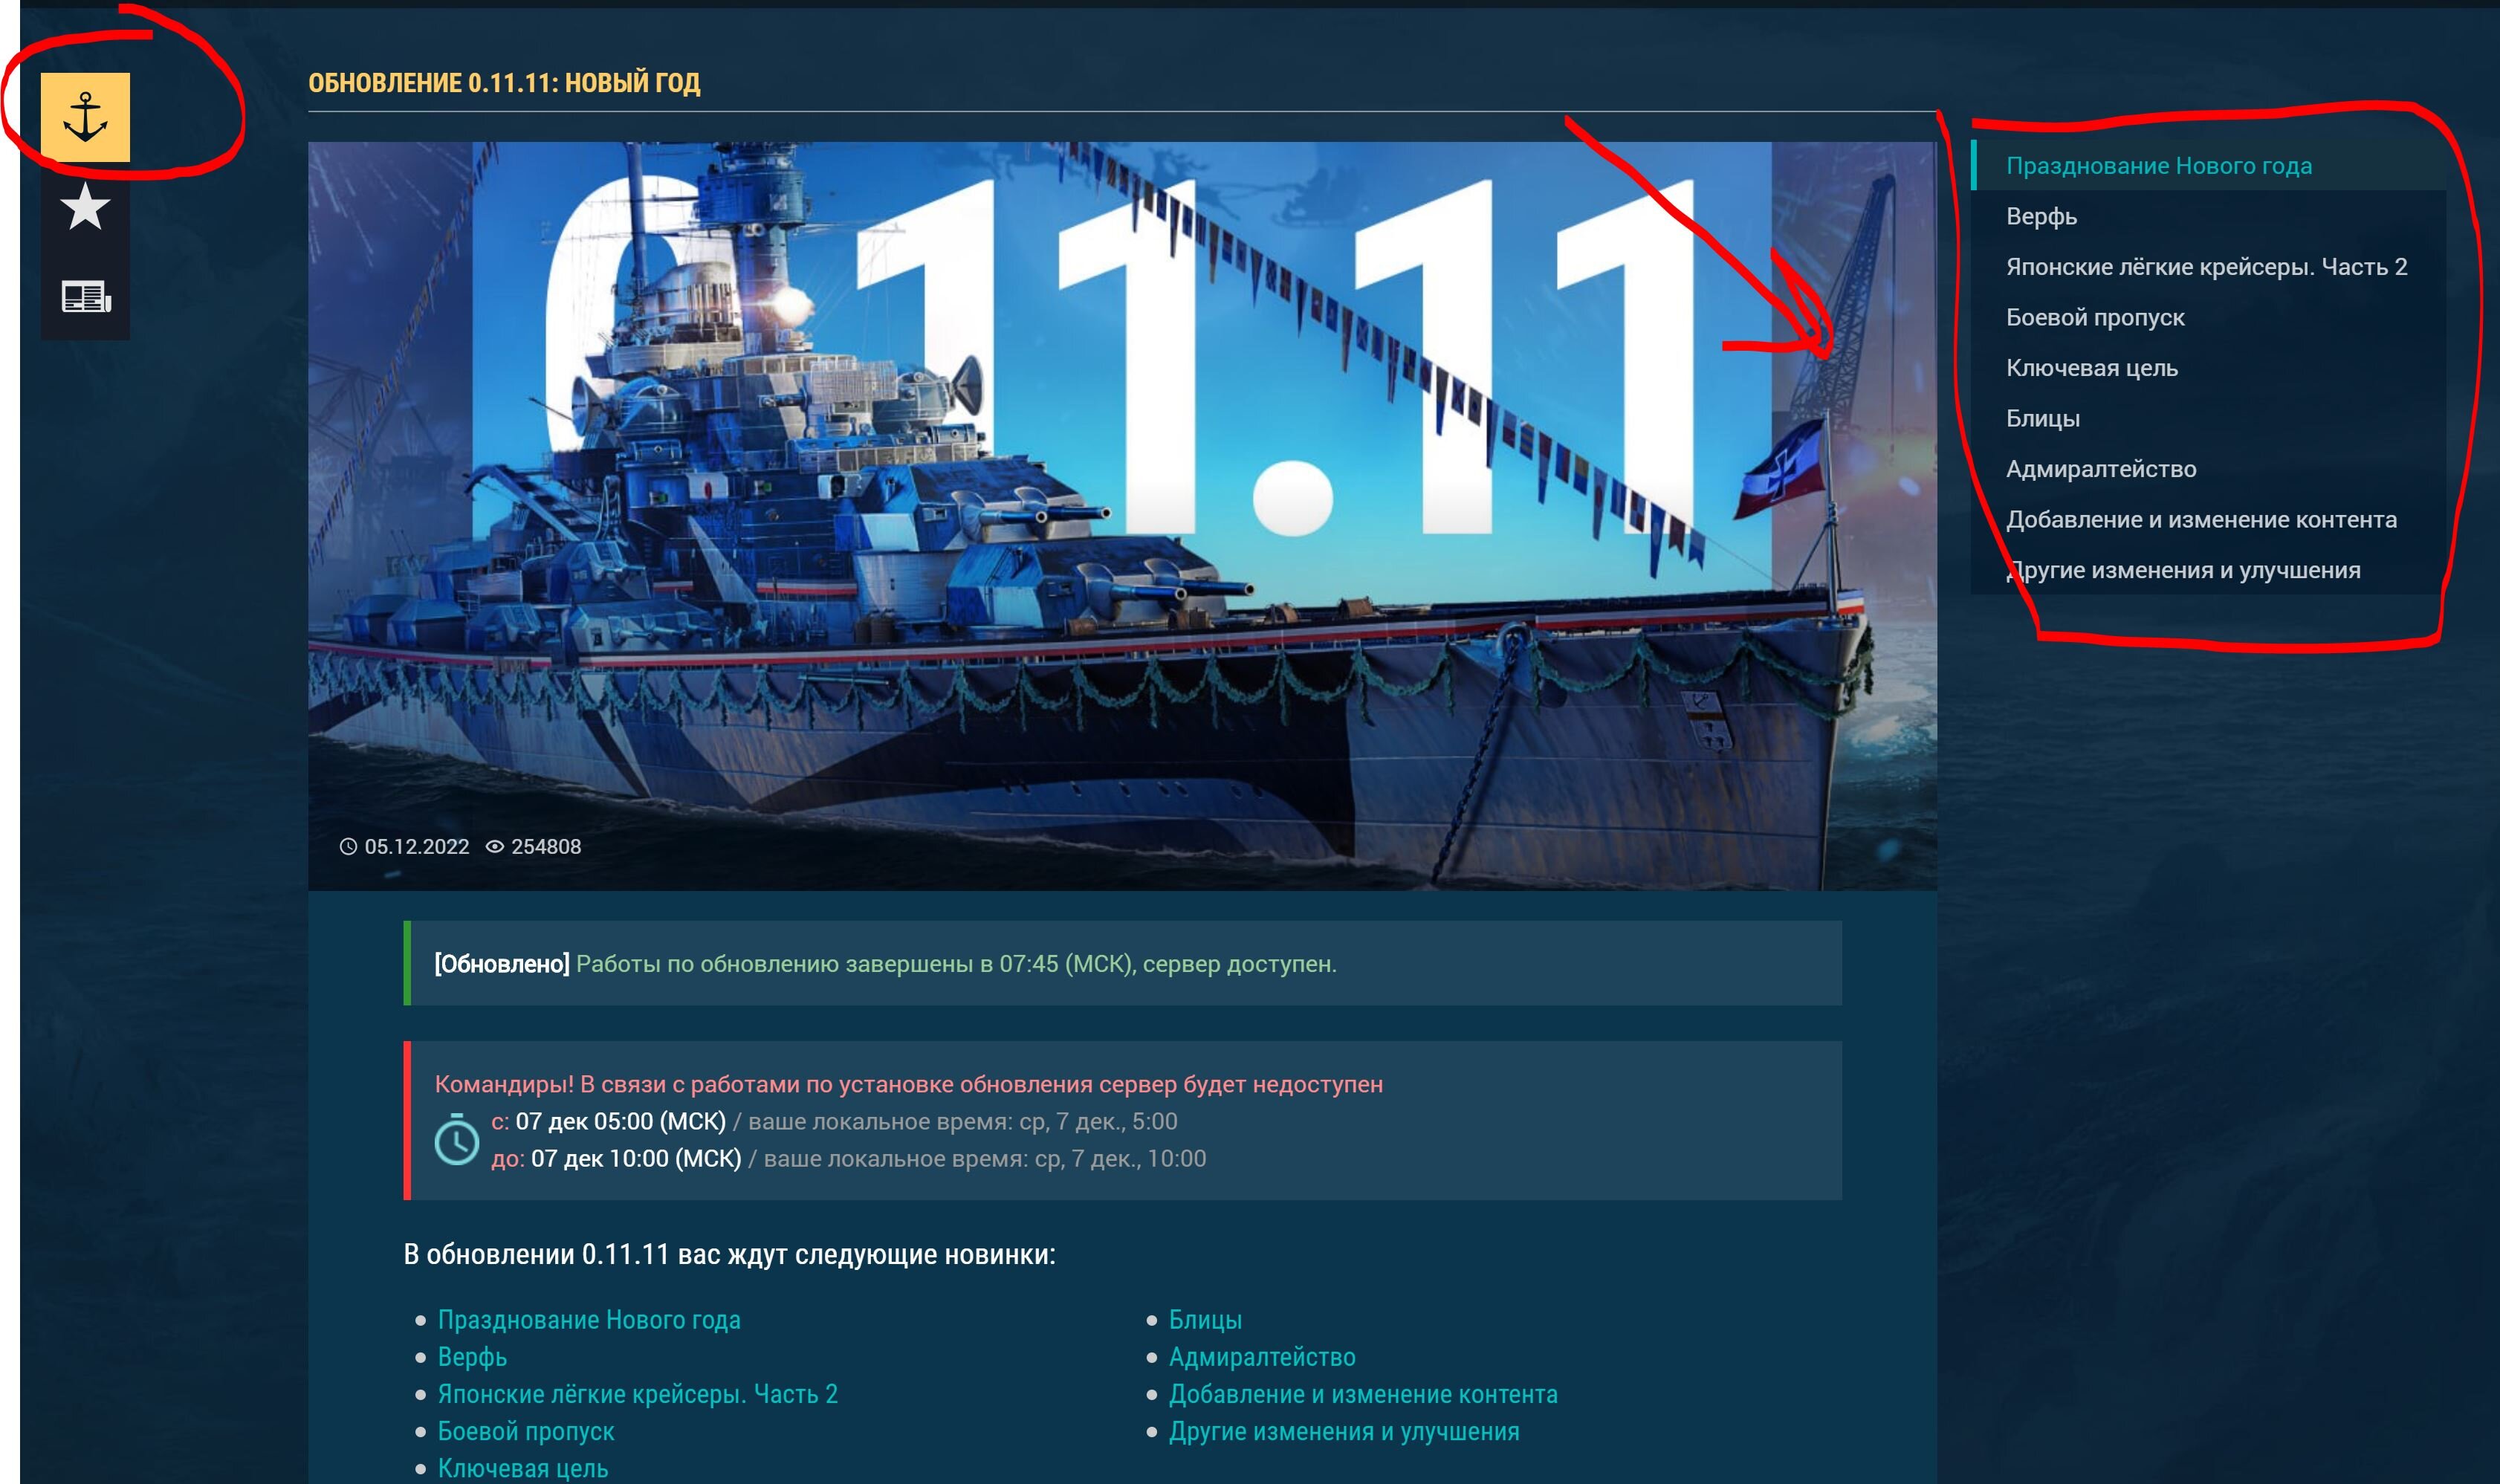Click the start time '07 дек 05:00 (МСК)'
The image size is (2500, 1484).
tap(620, 1121)
